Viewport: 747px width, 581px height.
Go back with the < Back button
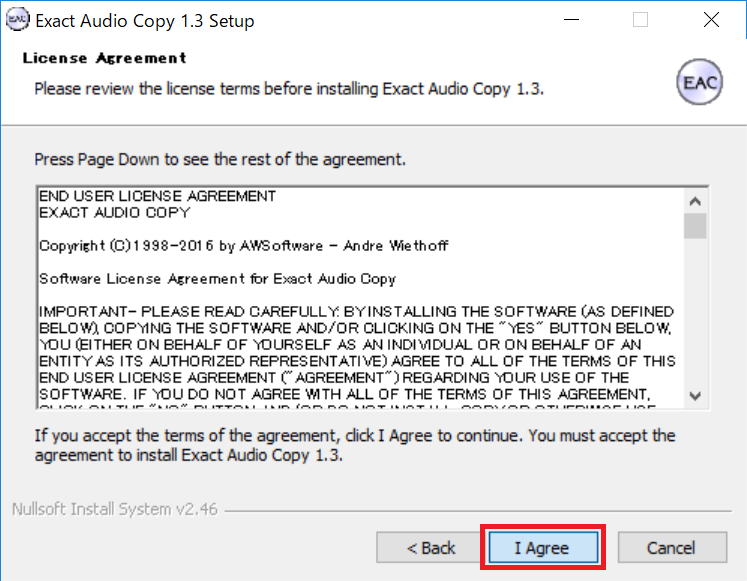(431, 548)
